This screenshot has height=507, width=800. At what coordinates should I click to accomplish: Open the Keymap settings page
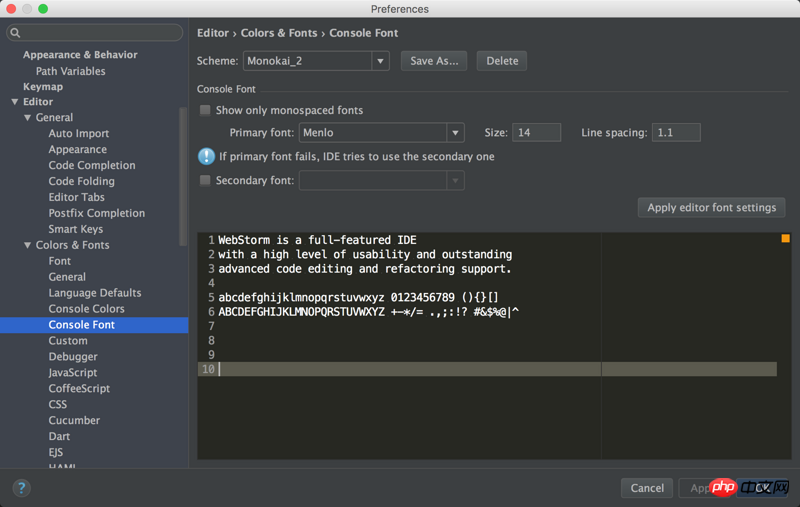coord(43,87)
